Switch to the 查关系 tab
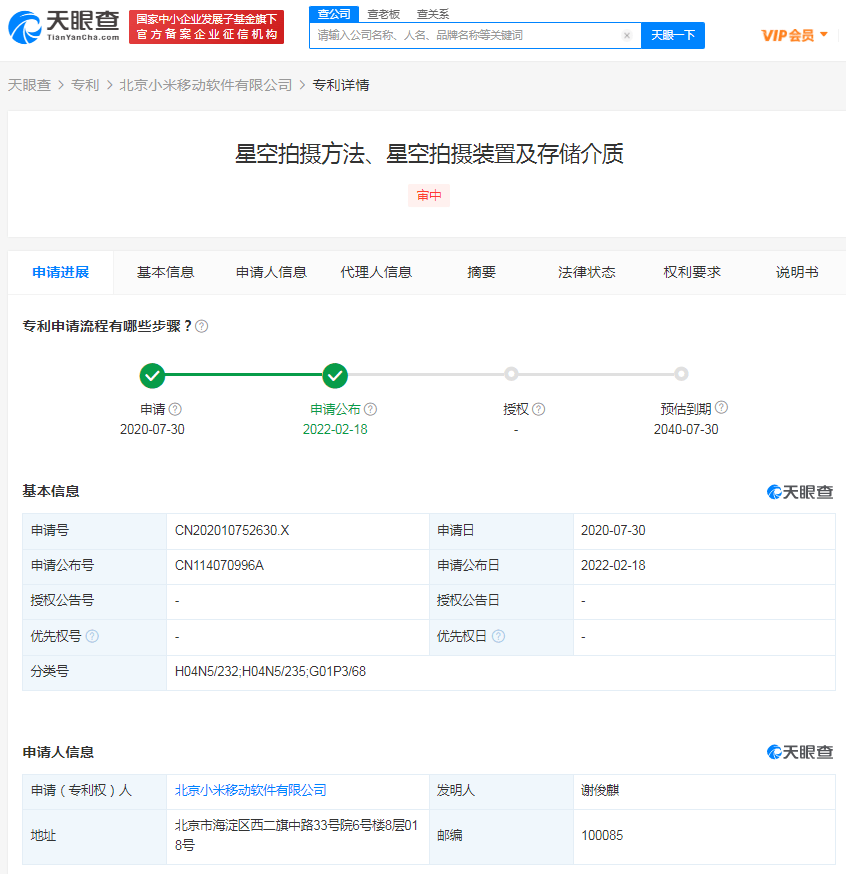Image resolution: width=846 pixels, height=874 pixels. pyautogui.click(x=432, y=15)
